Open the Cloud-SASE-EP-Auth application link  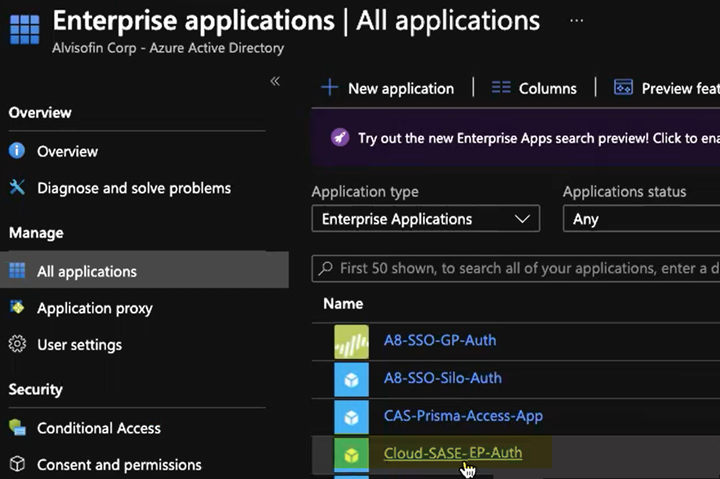pos(452,453)
